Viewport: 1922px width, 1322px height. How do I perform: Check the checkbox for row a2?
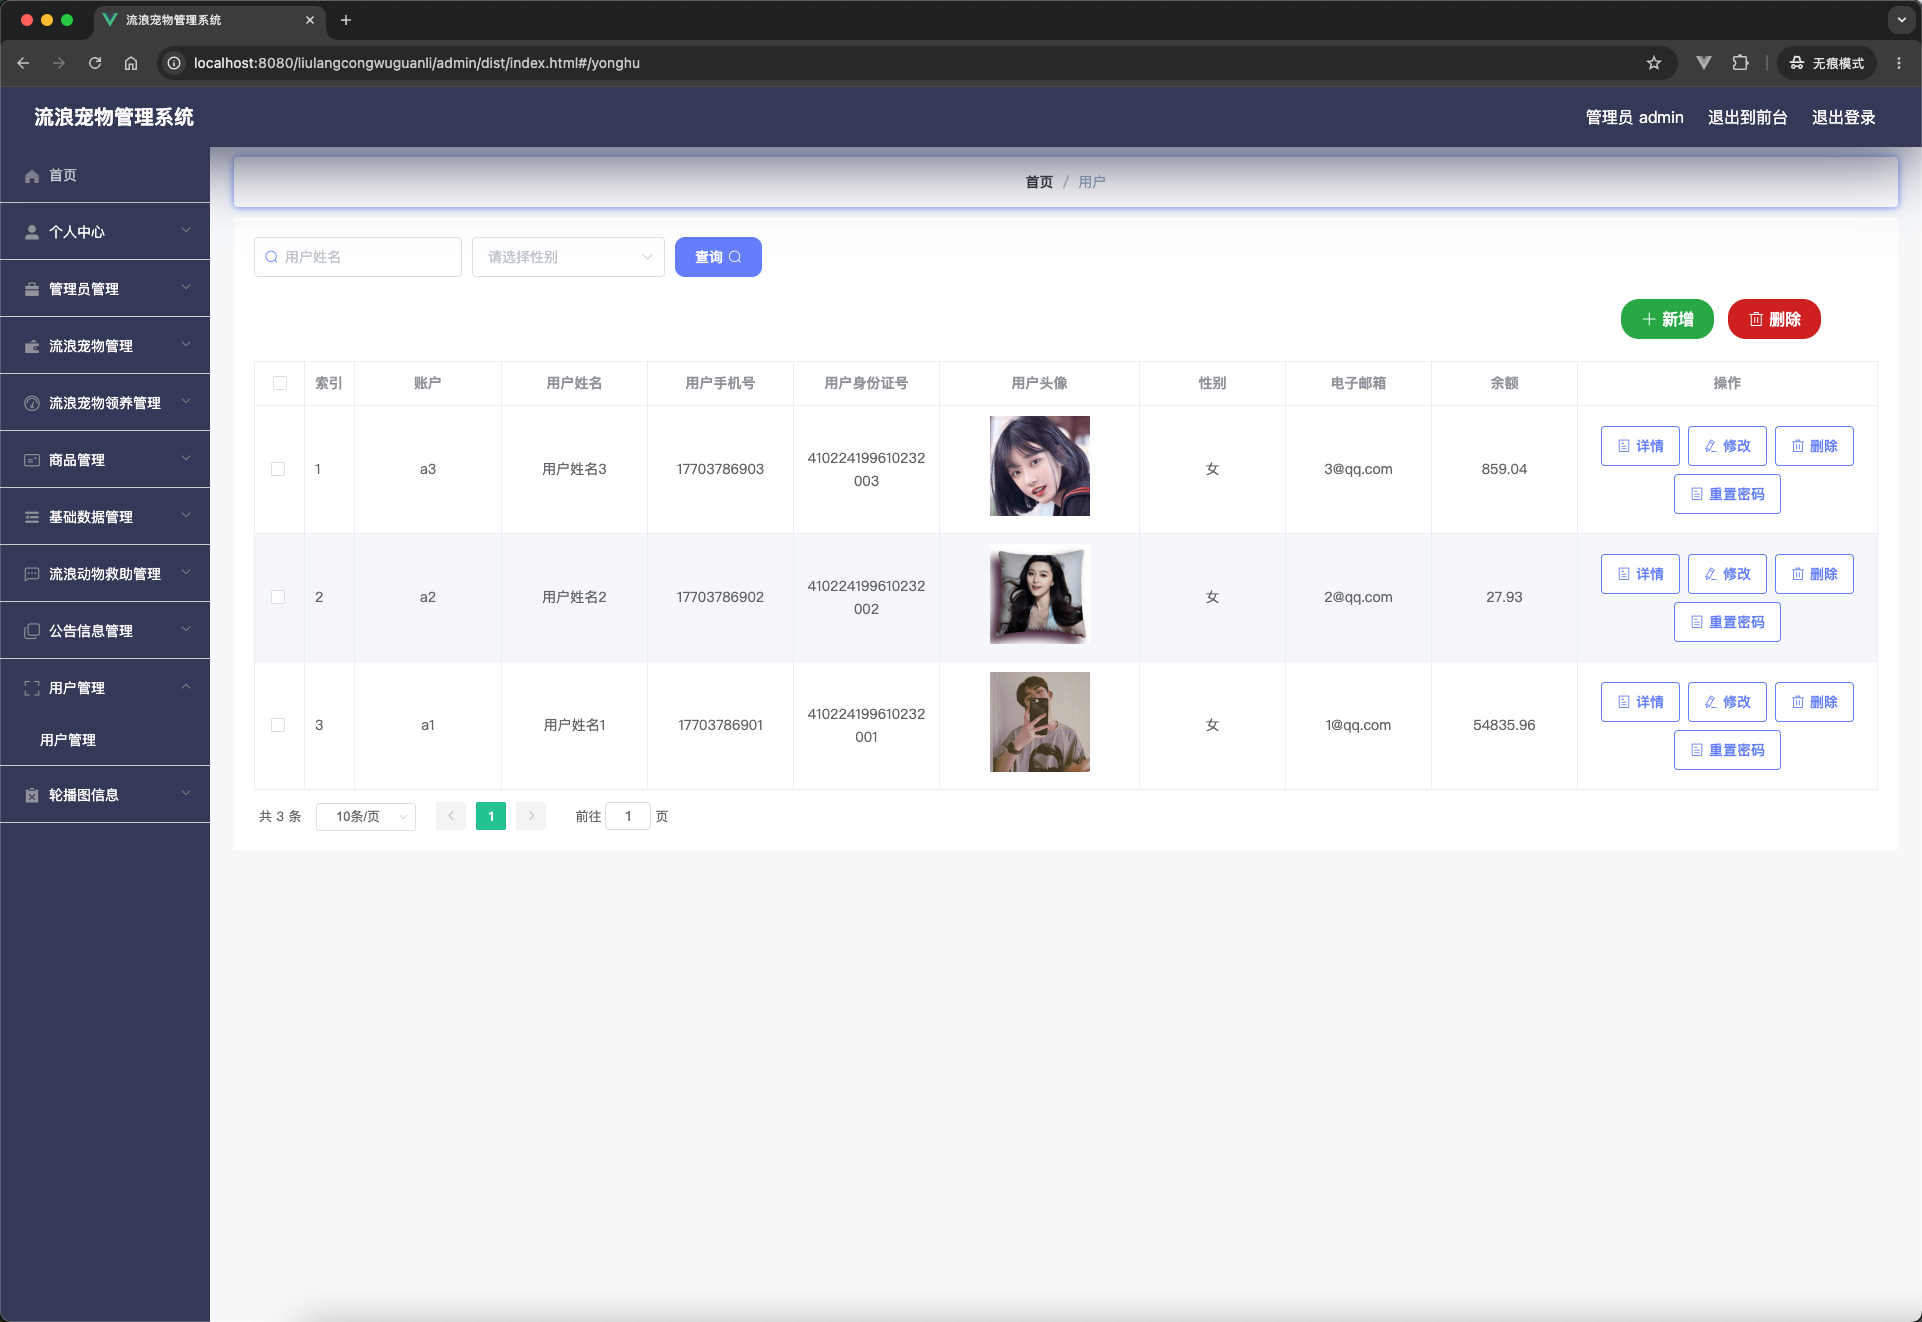pos(278,597)
